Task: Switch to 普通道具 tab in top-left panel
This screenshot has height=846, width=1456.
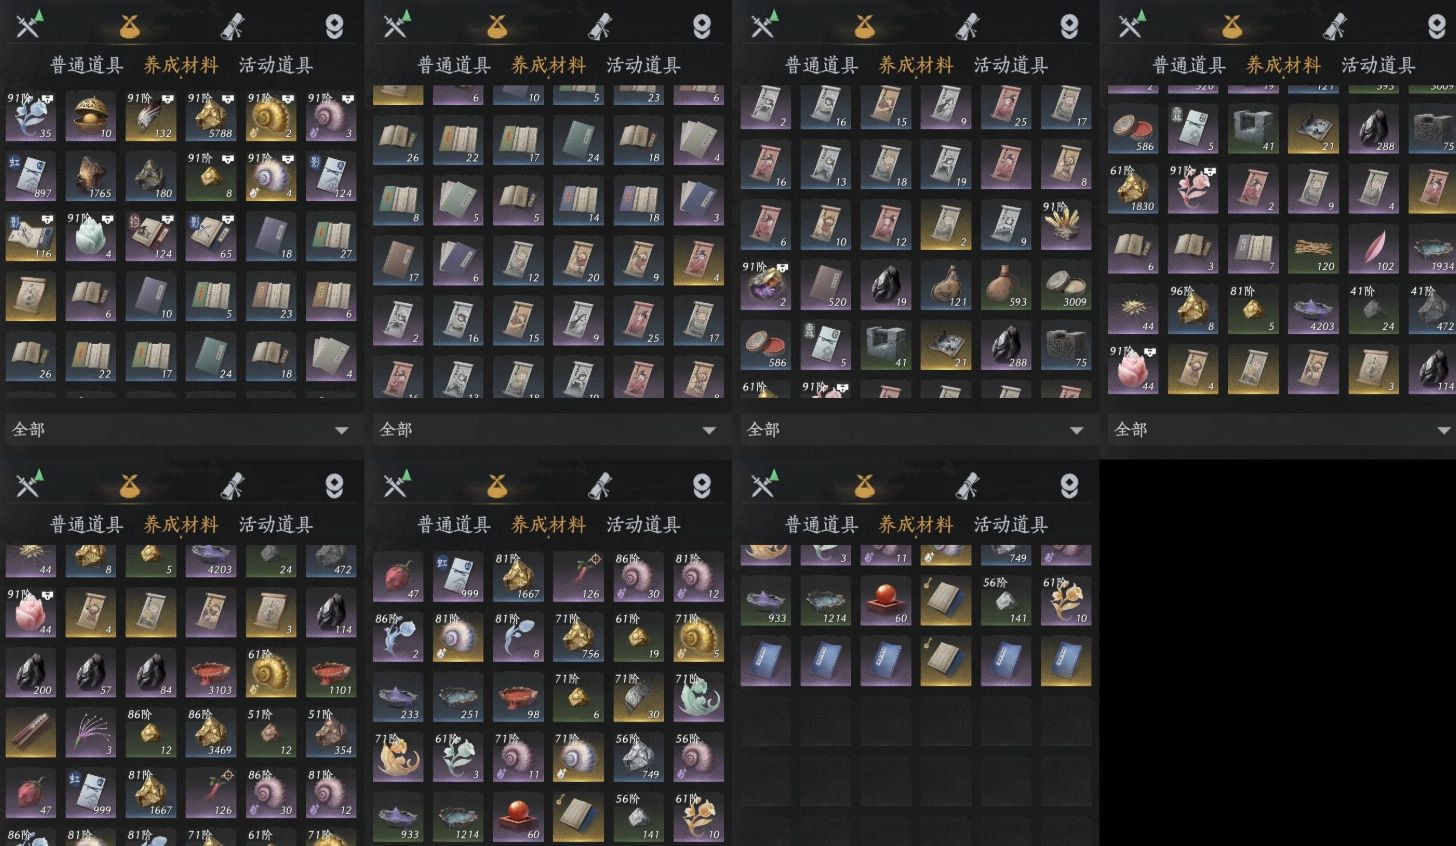Action: click(x=87, y=65)
